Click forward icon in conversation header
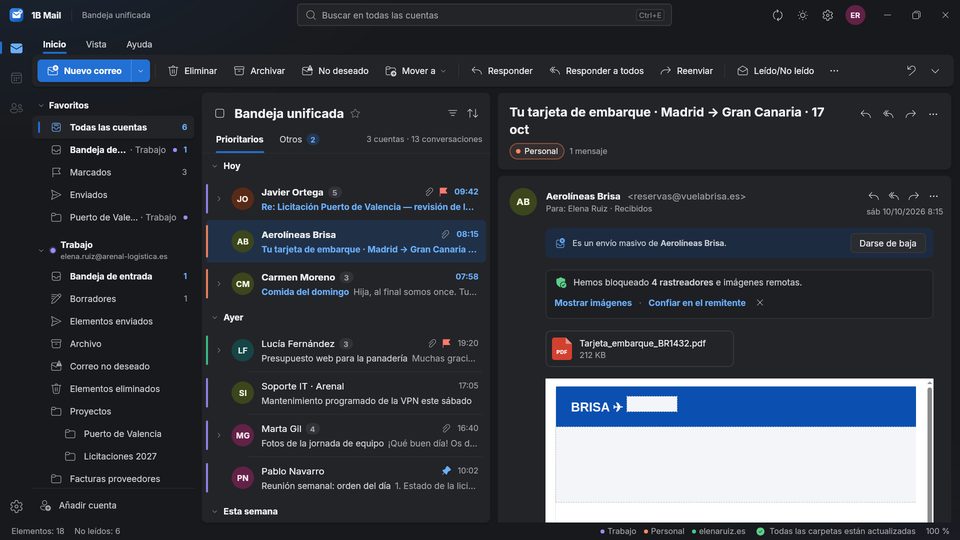The width and height of the screenshot is (960, 540). point(911,114)
